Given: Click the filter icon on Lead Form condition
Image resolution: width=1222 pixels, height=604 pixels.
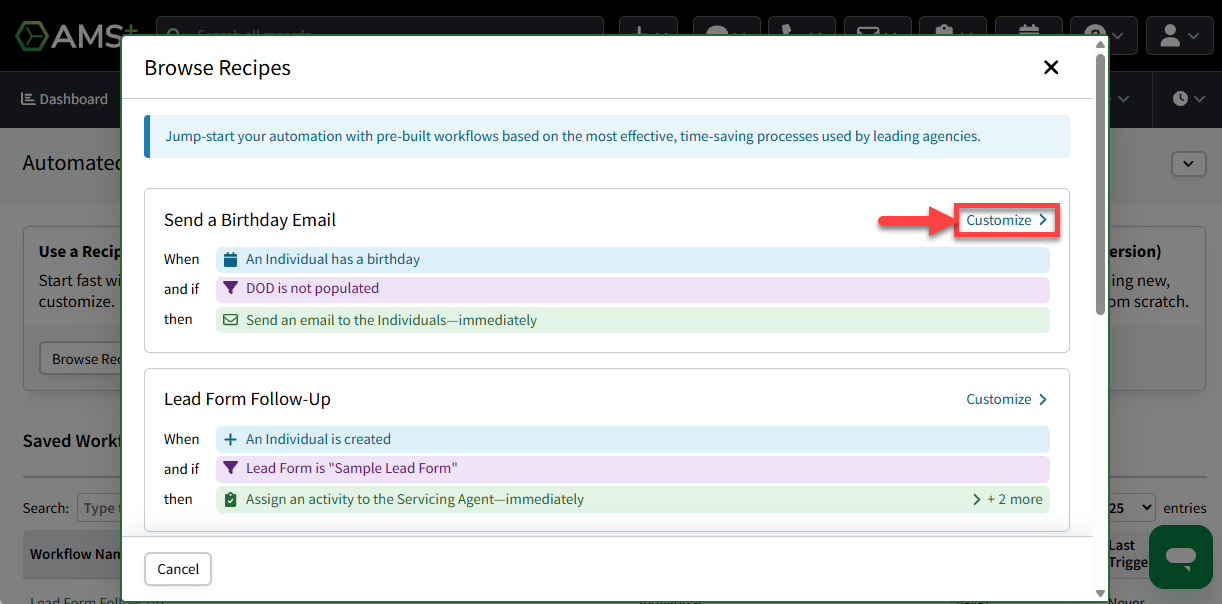Looking at the screenshot, I should 231,468.
